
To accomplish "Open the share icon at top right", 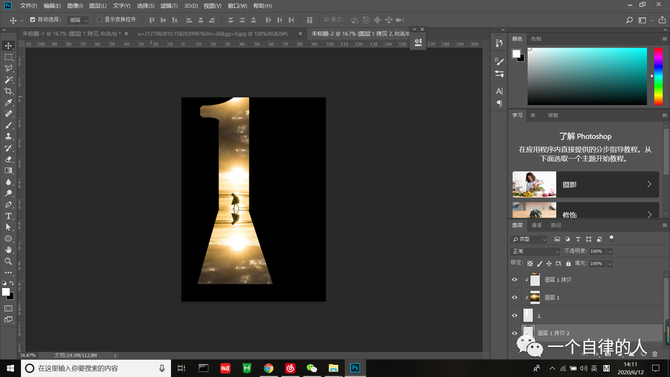I will pyautogui.click(x=662, y=20).
